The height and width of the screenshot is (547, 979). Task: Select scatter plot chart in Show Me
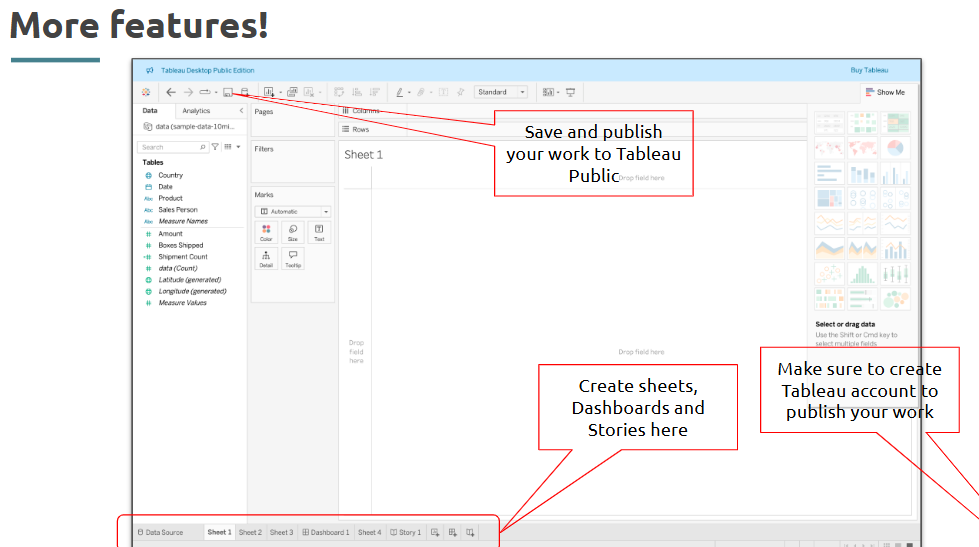(829, 274)
